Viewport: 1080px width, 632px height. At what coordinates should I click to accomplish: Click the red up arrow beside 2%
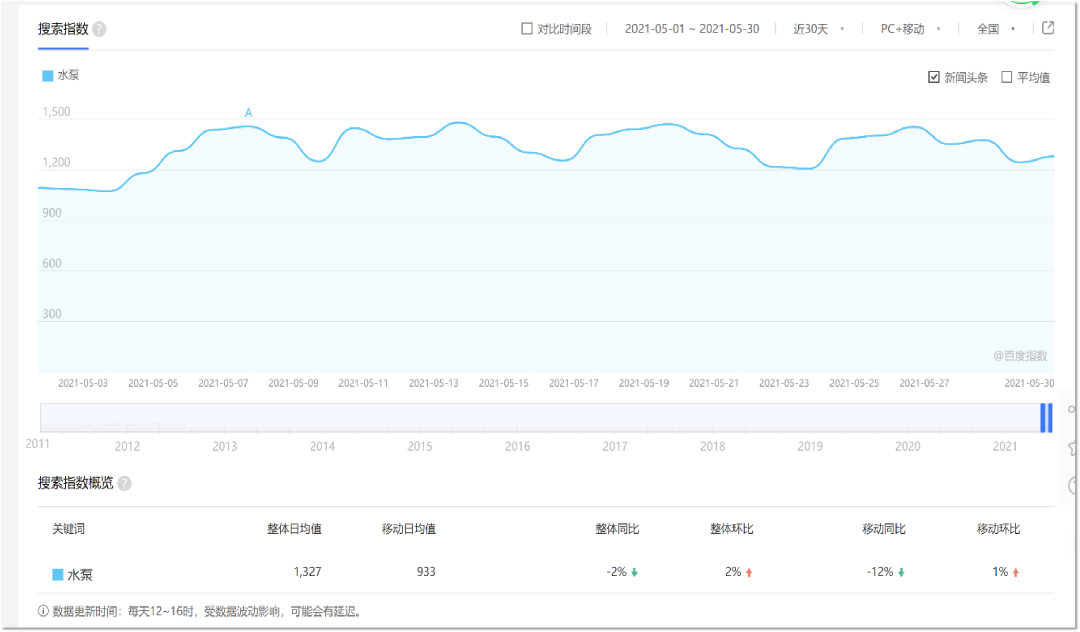(748, 572)
